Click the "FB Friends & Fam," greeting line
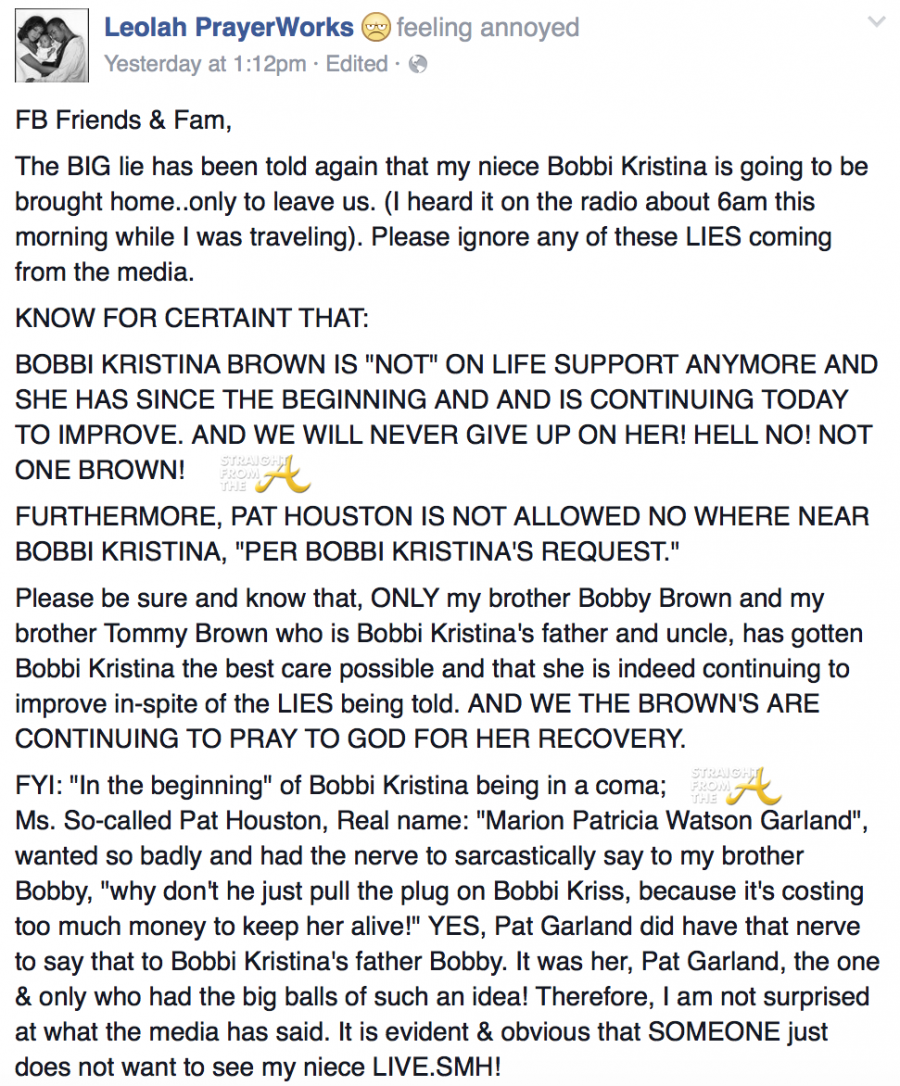Viewport: 900px width, 1086px height. tap(123, 121)
